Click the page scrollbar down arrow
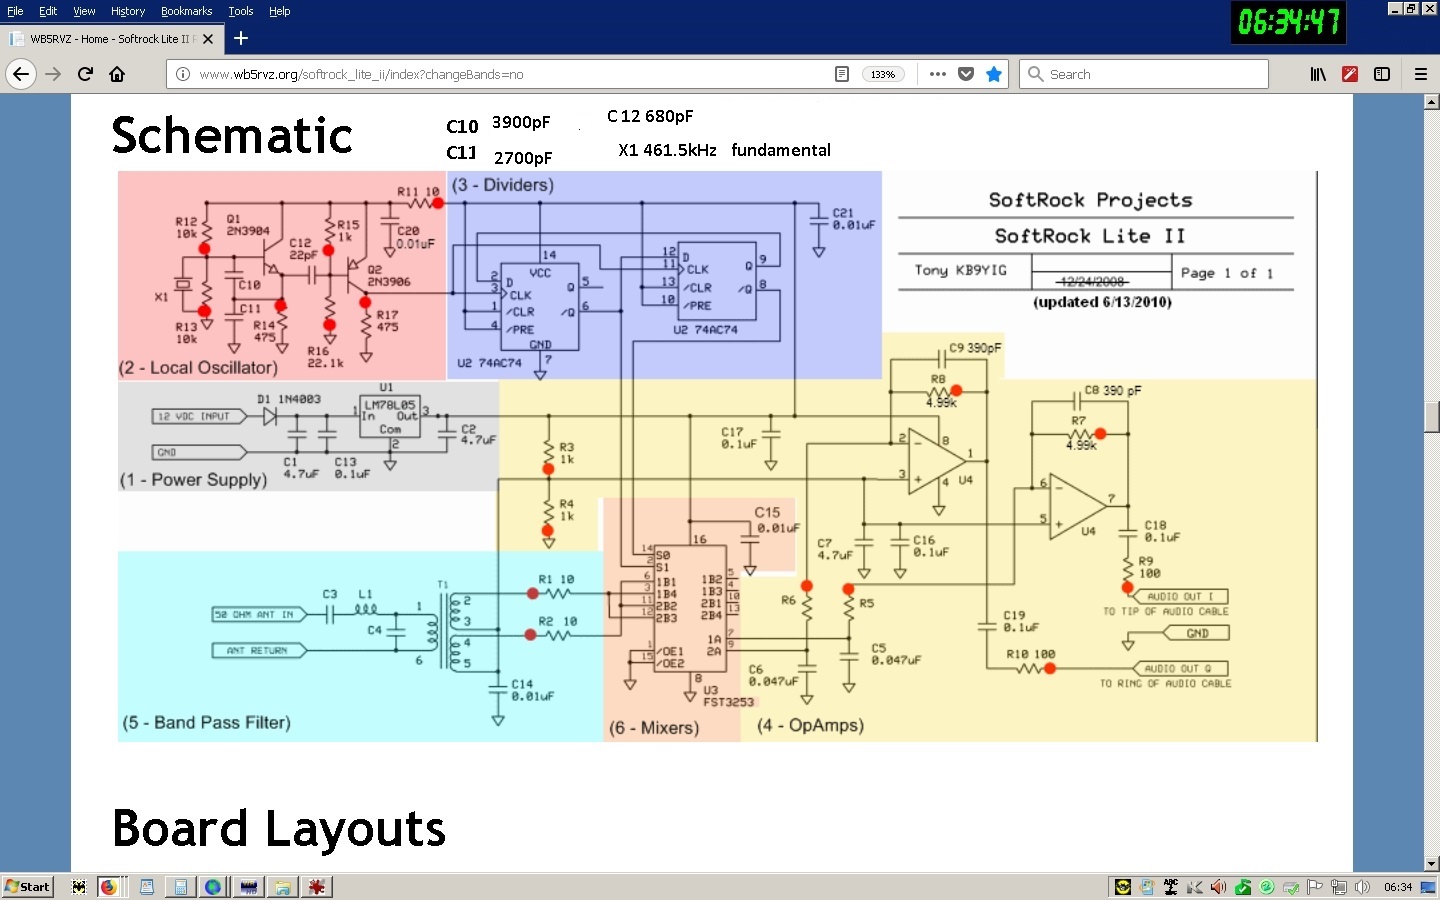This screenshot has width=1440, height=900. tap(1431, 864)
